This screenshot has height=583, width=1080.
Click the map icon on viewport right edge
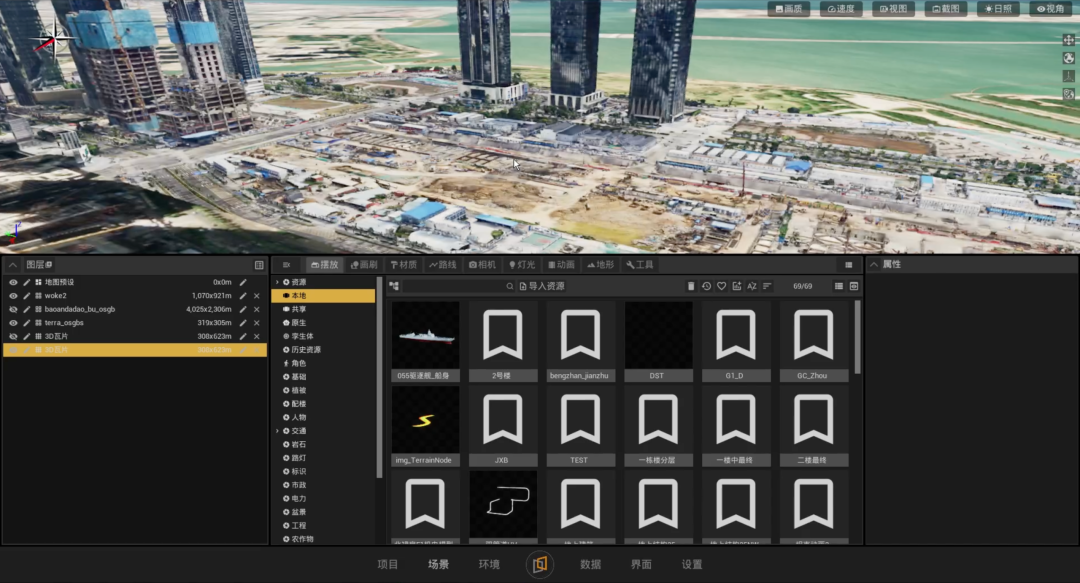pos(1068,94)
